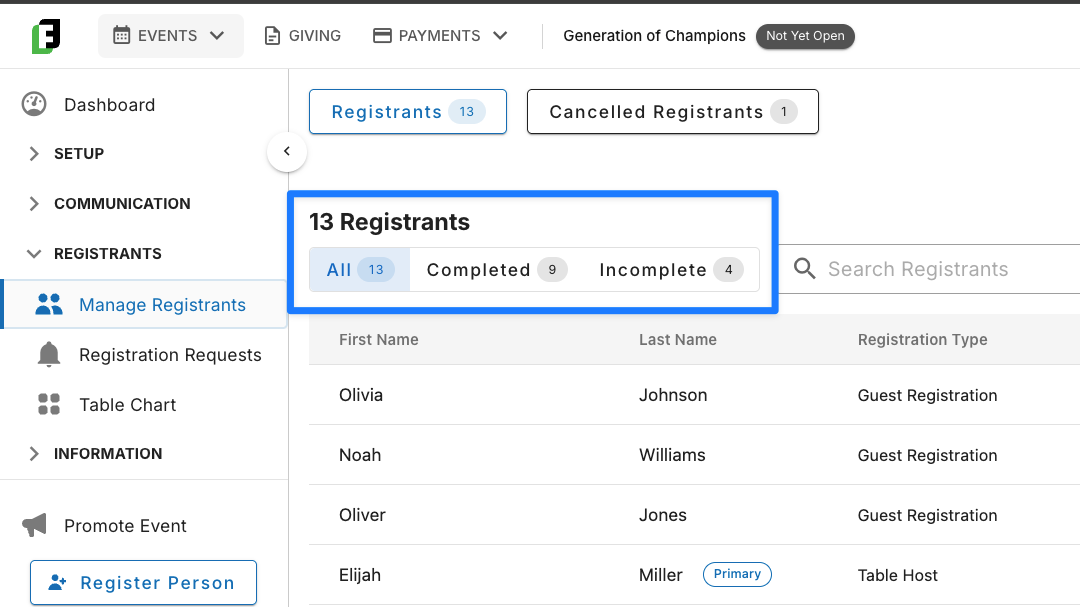The image size is (1080, 607).
Task: Click the Manage Registrants people icon
Action: [x=49, y=305]
